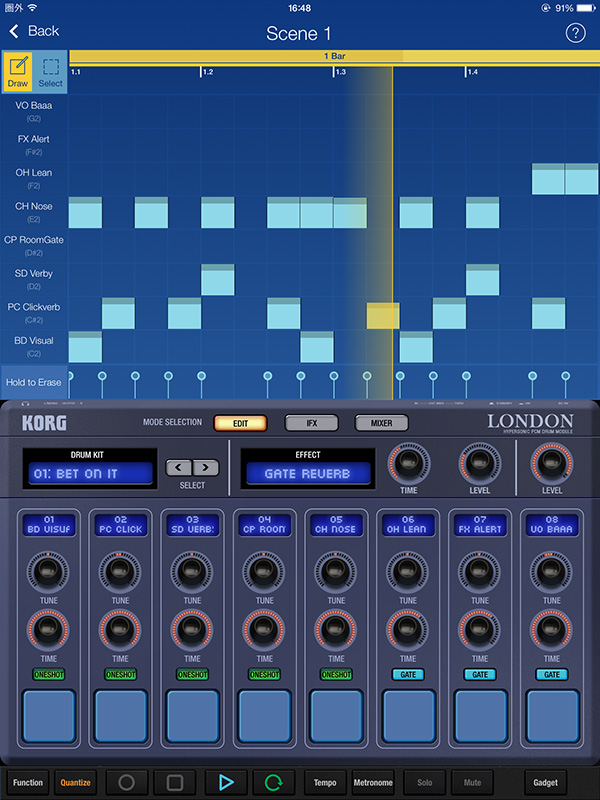Toggle the Metronome button
600x800 pixels.
tap(373, 782)
